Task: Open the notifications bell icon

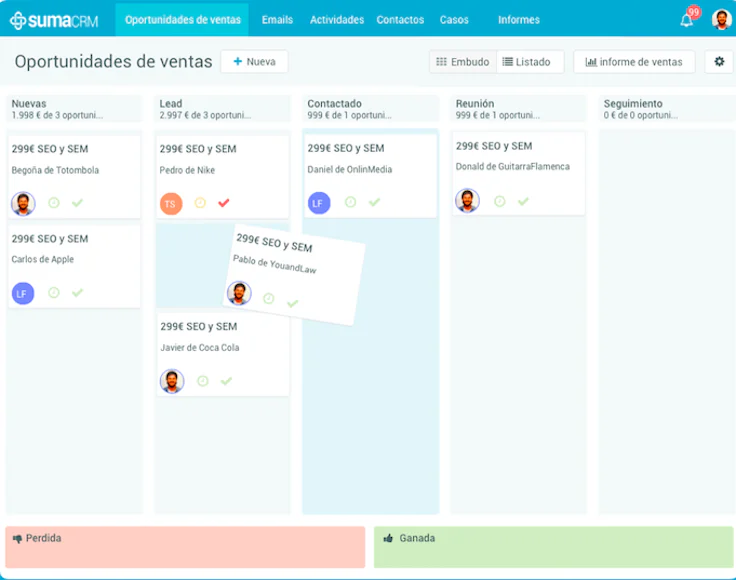Action: [x=686, y=21]
